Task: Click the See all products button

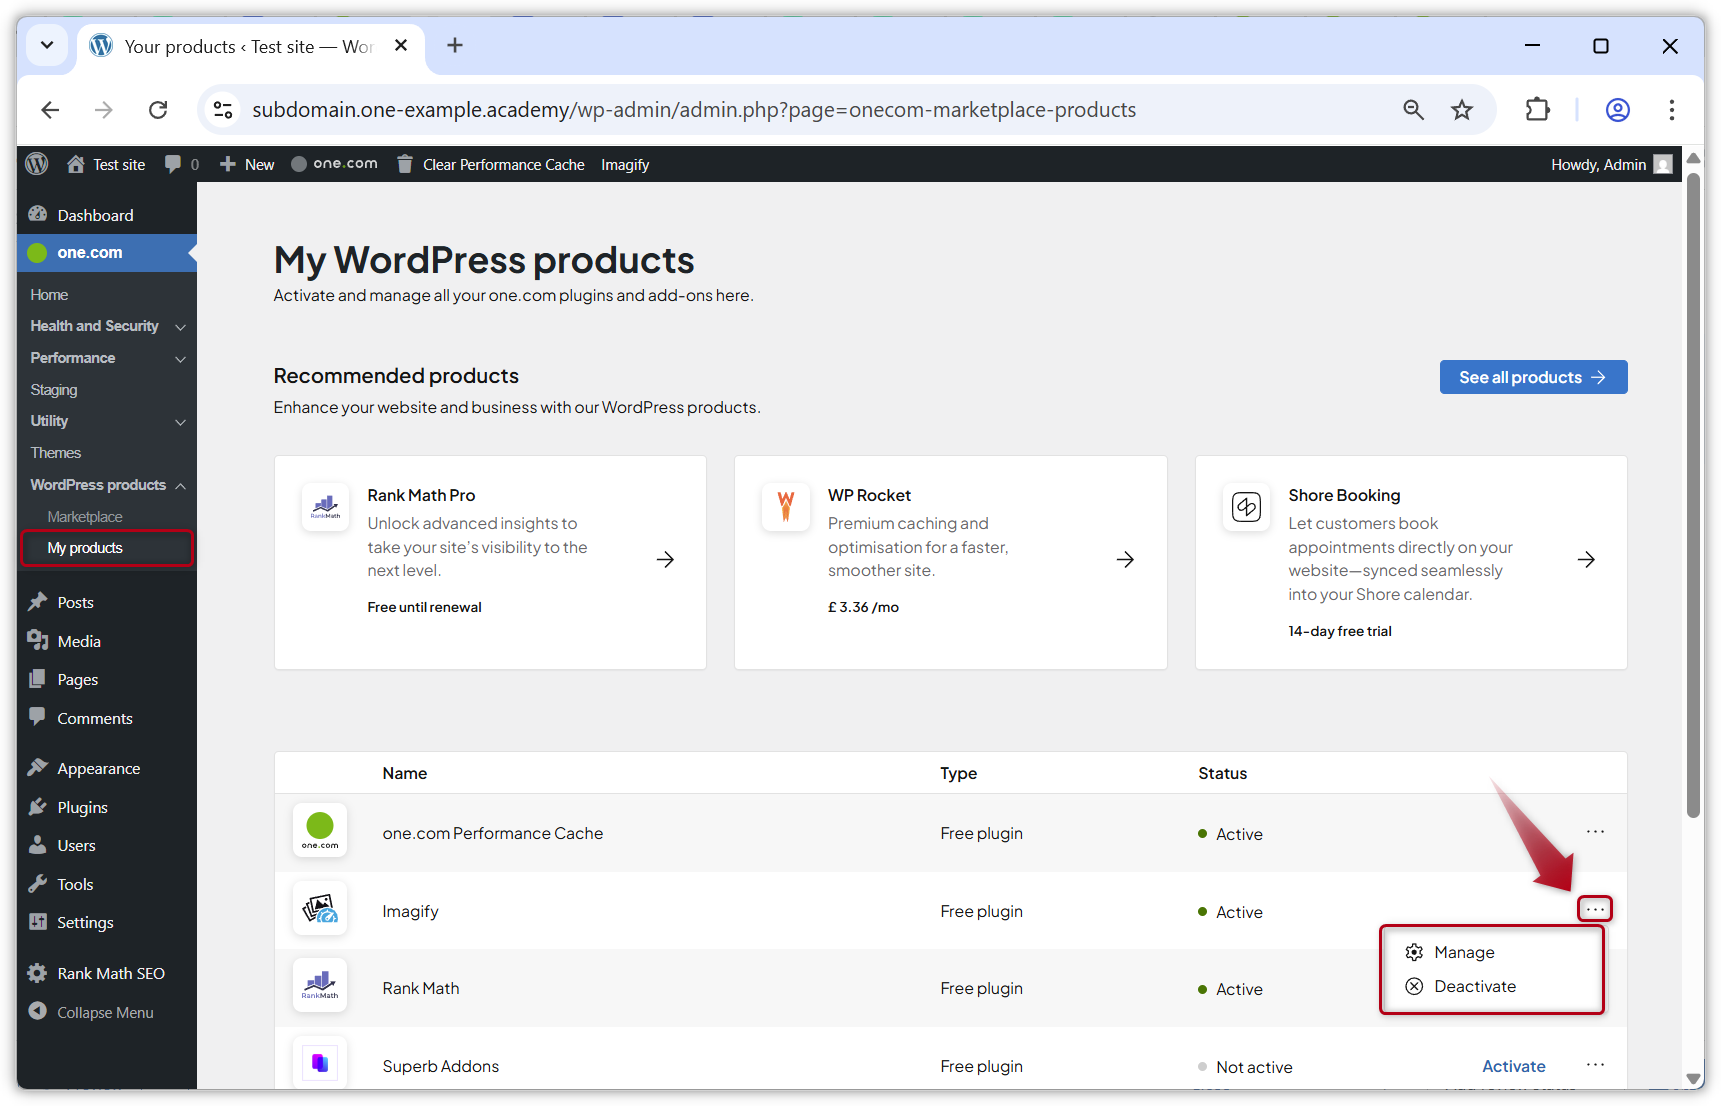Action: [x=1533, y=377]
